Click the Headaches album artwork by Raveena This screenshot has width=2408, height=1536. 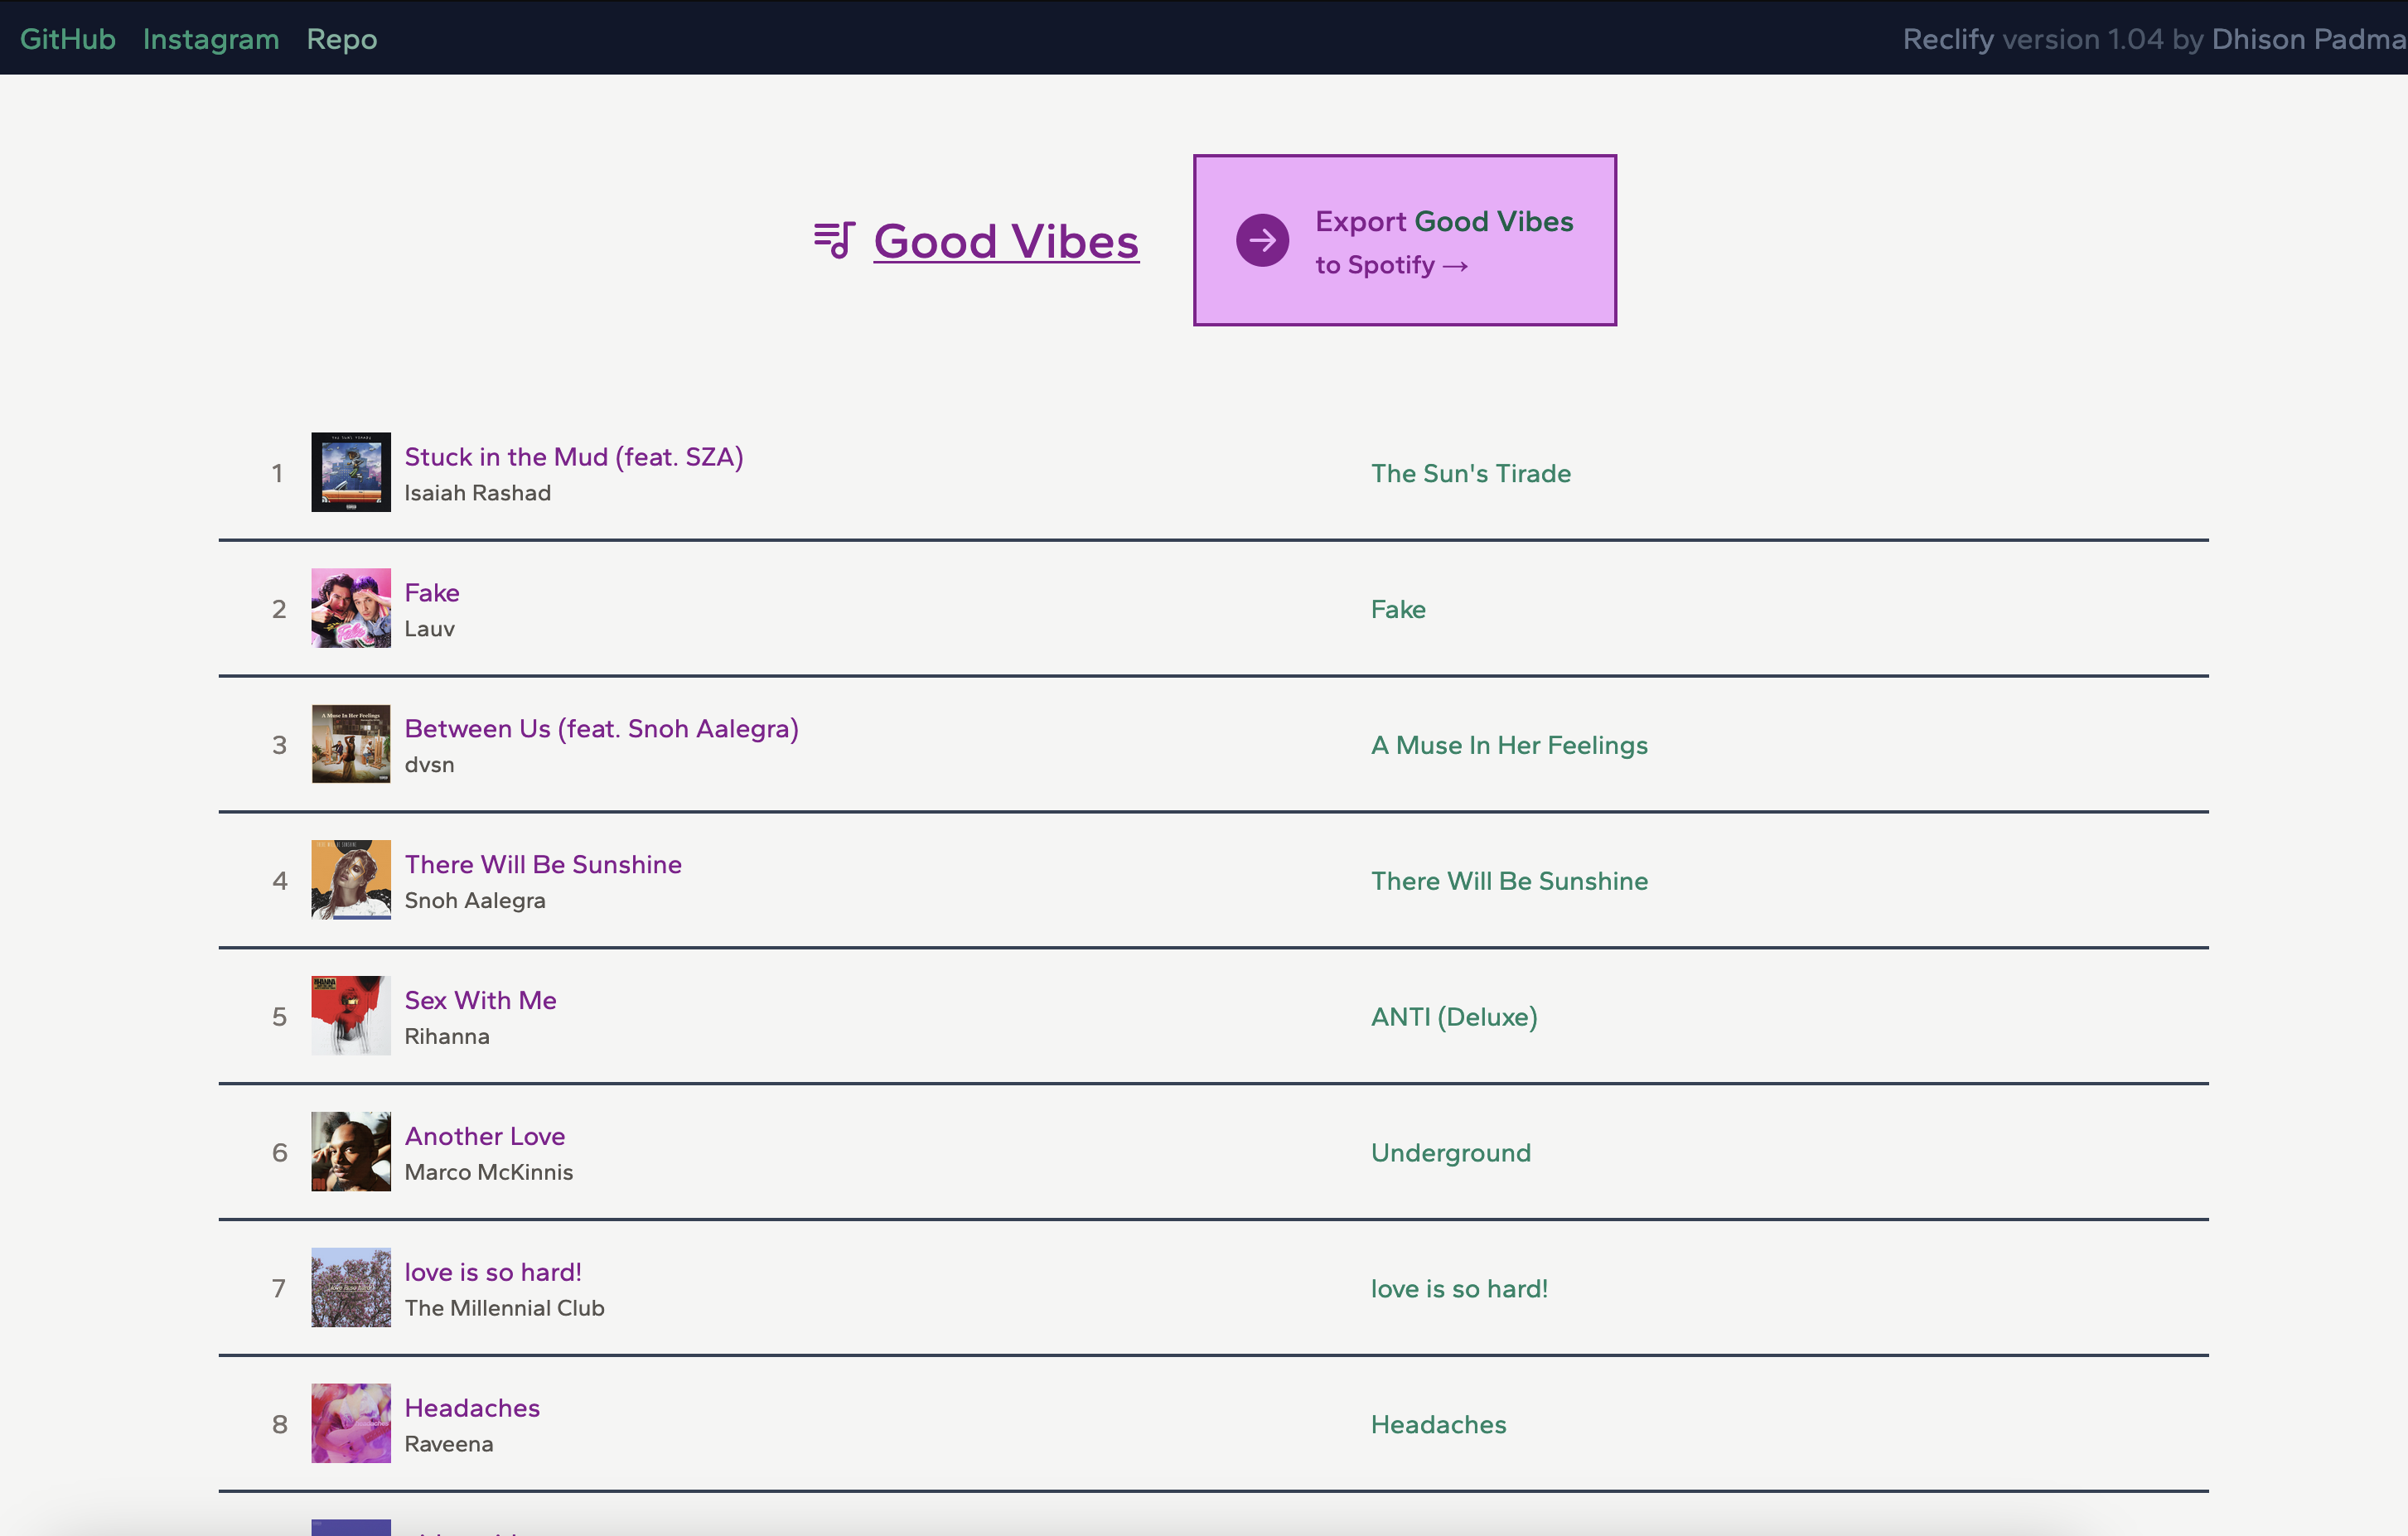click(x=351, y=1423)
